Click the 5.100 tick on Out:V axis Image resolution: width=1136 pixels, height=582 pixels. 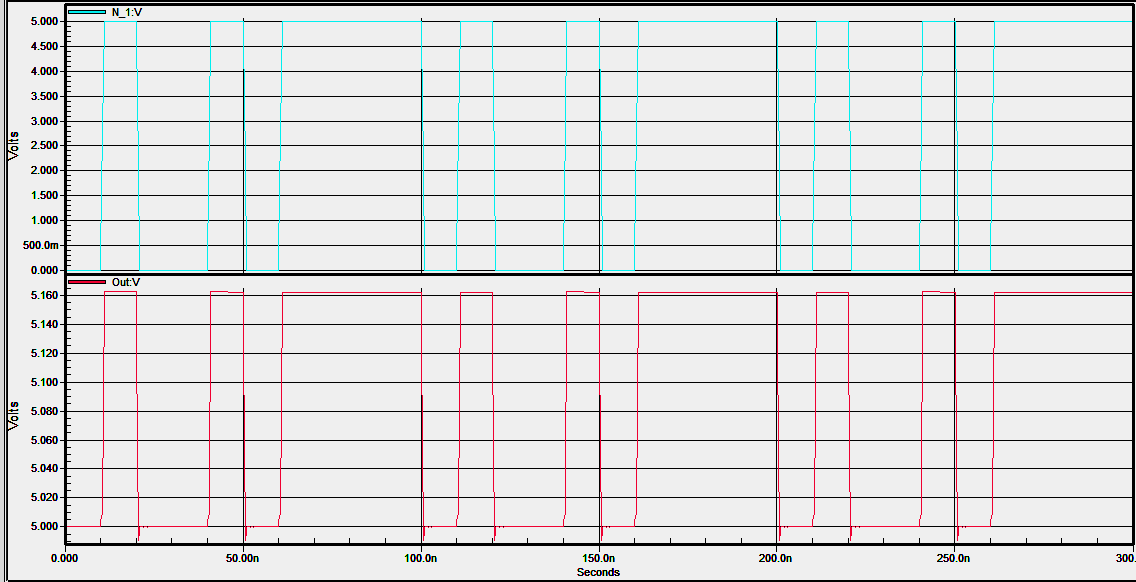click(46, 382)
